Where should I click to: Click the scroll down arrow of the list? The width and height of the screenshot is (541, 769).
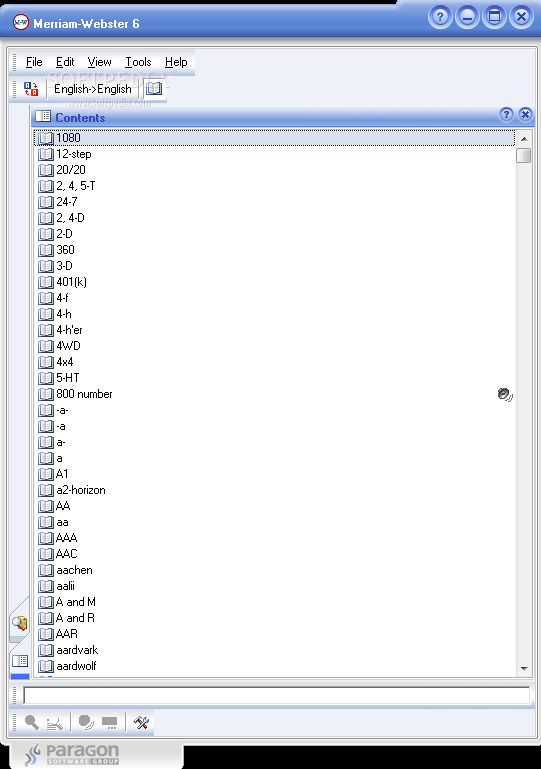[524, 668]
